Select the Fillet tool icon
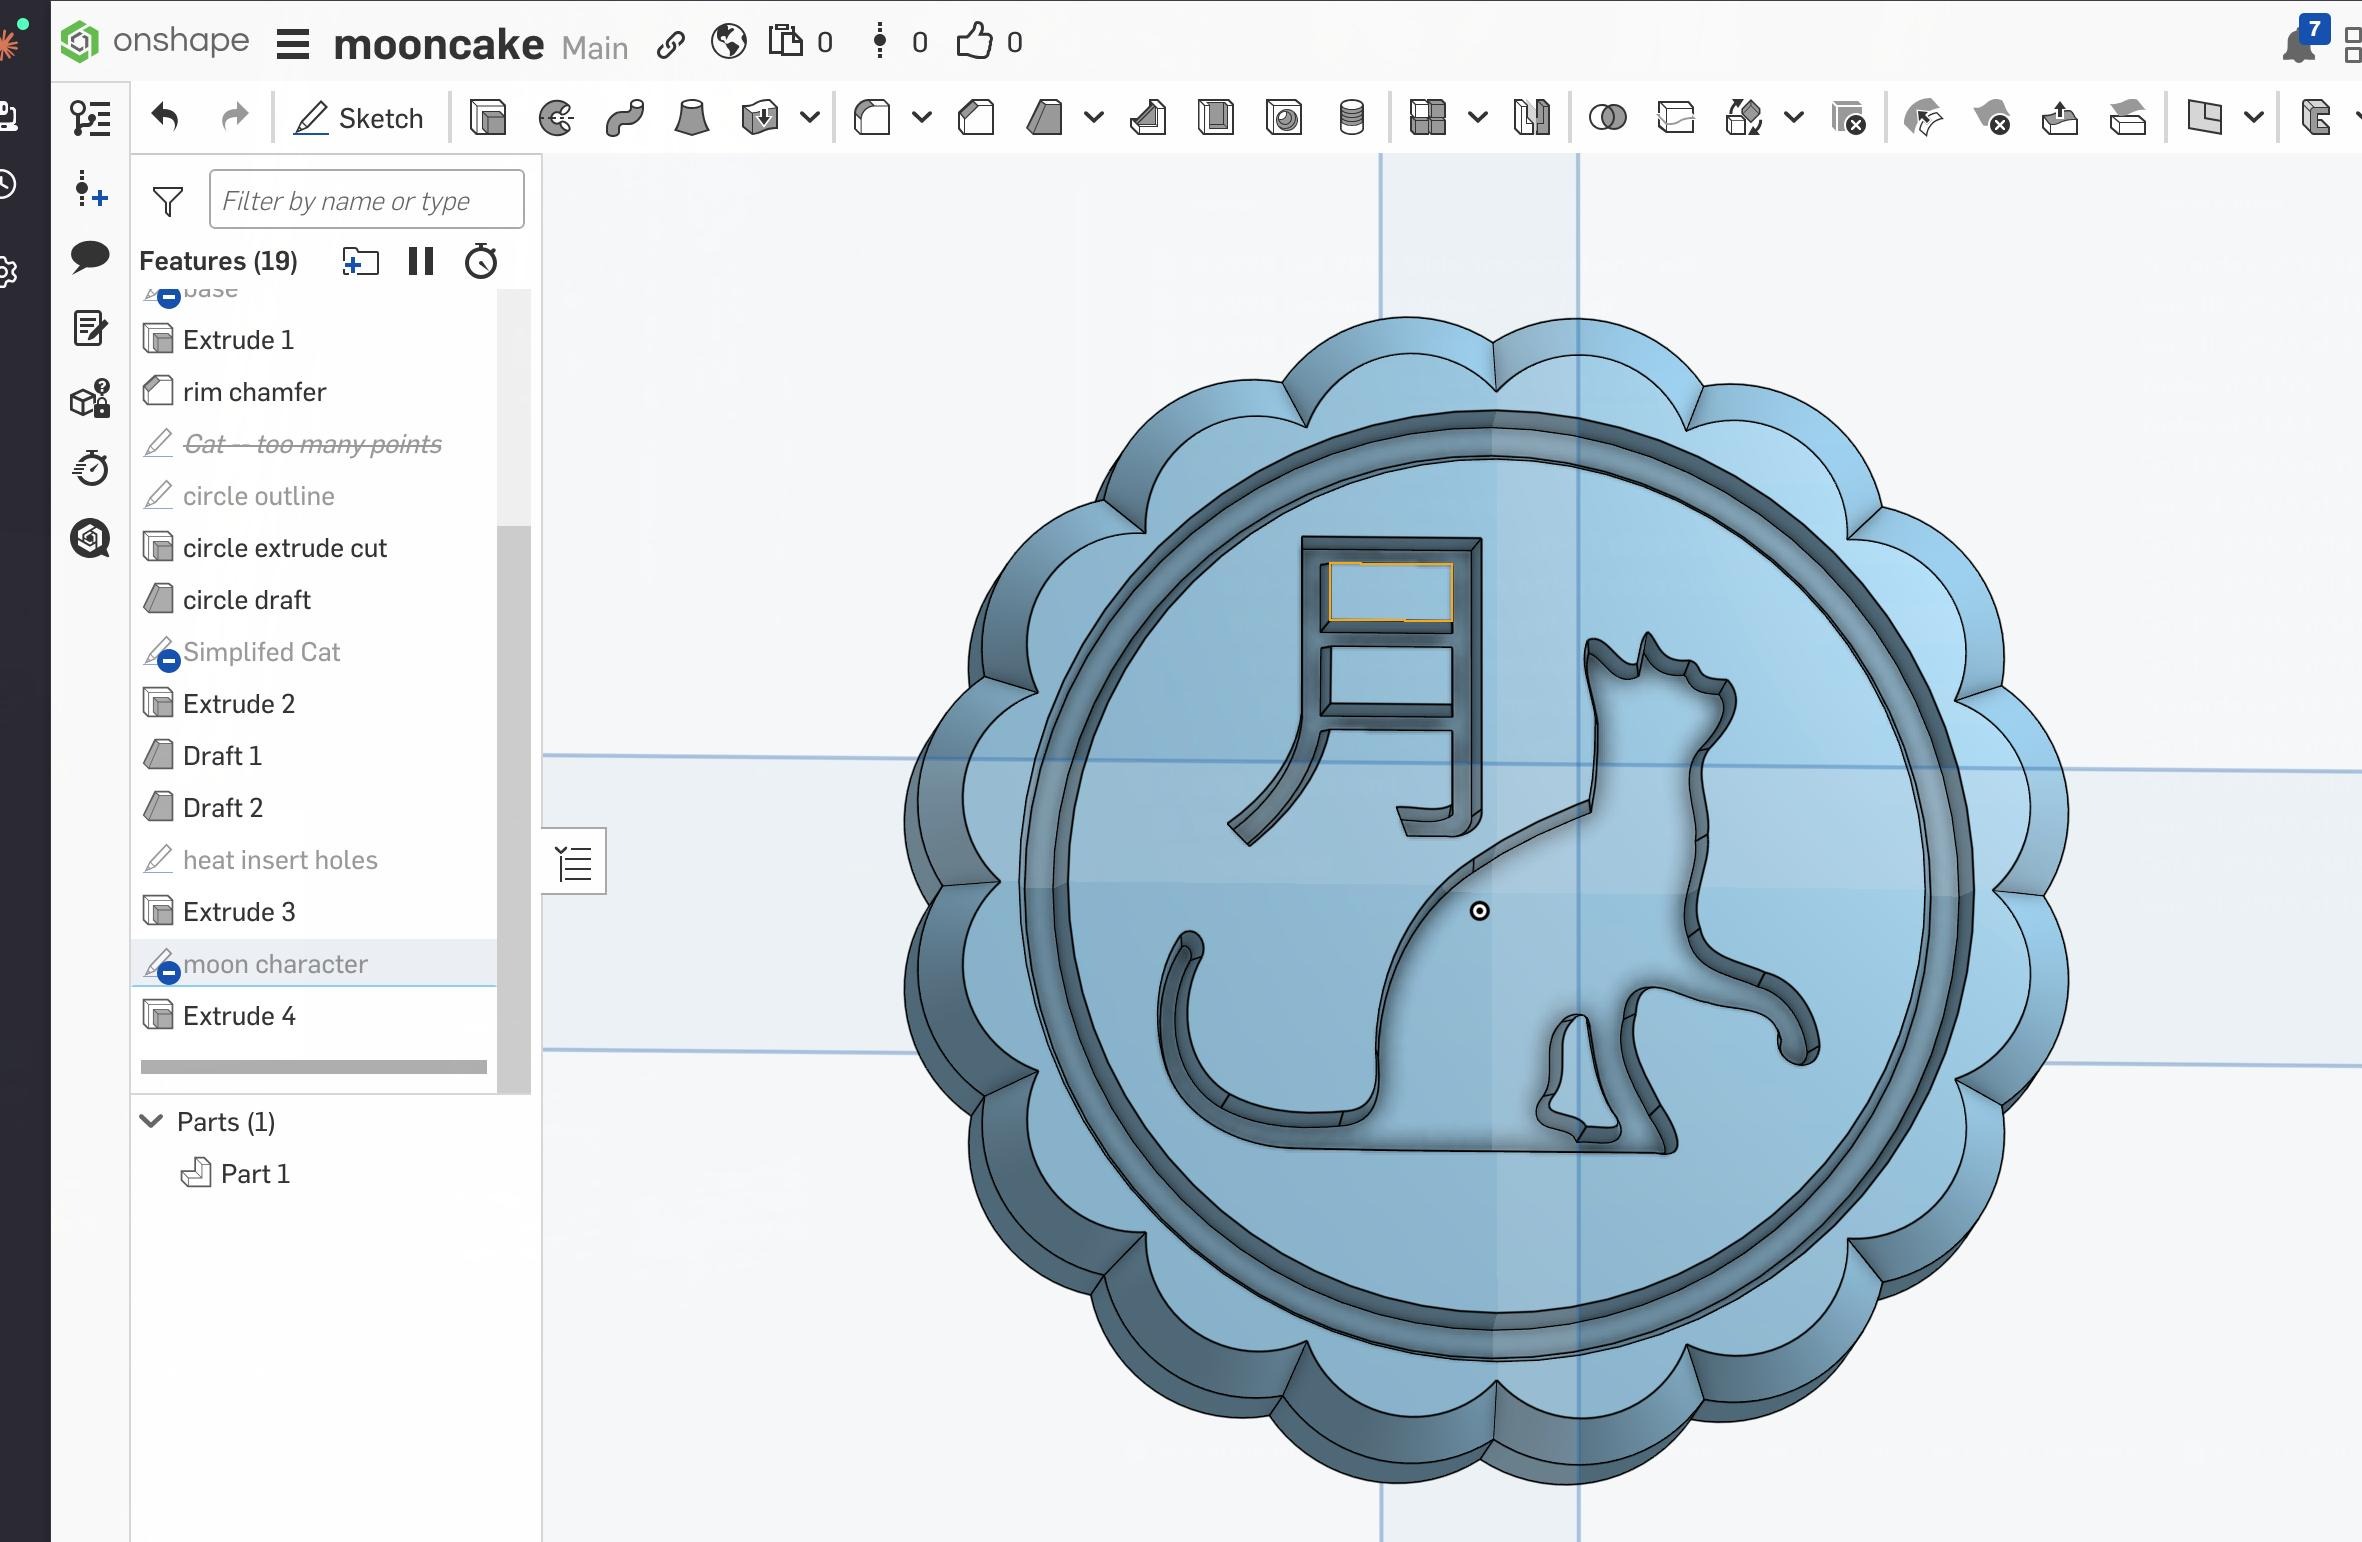Viewport: 2362px width, 1542px height. pyautogui.click(x=872, y=118)
